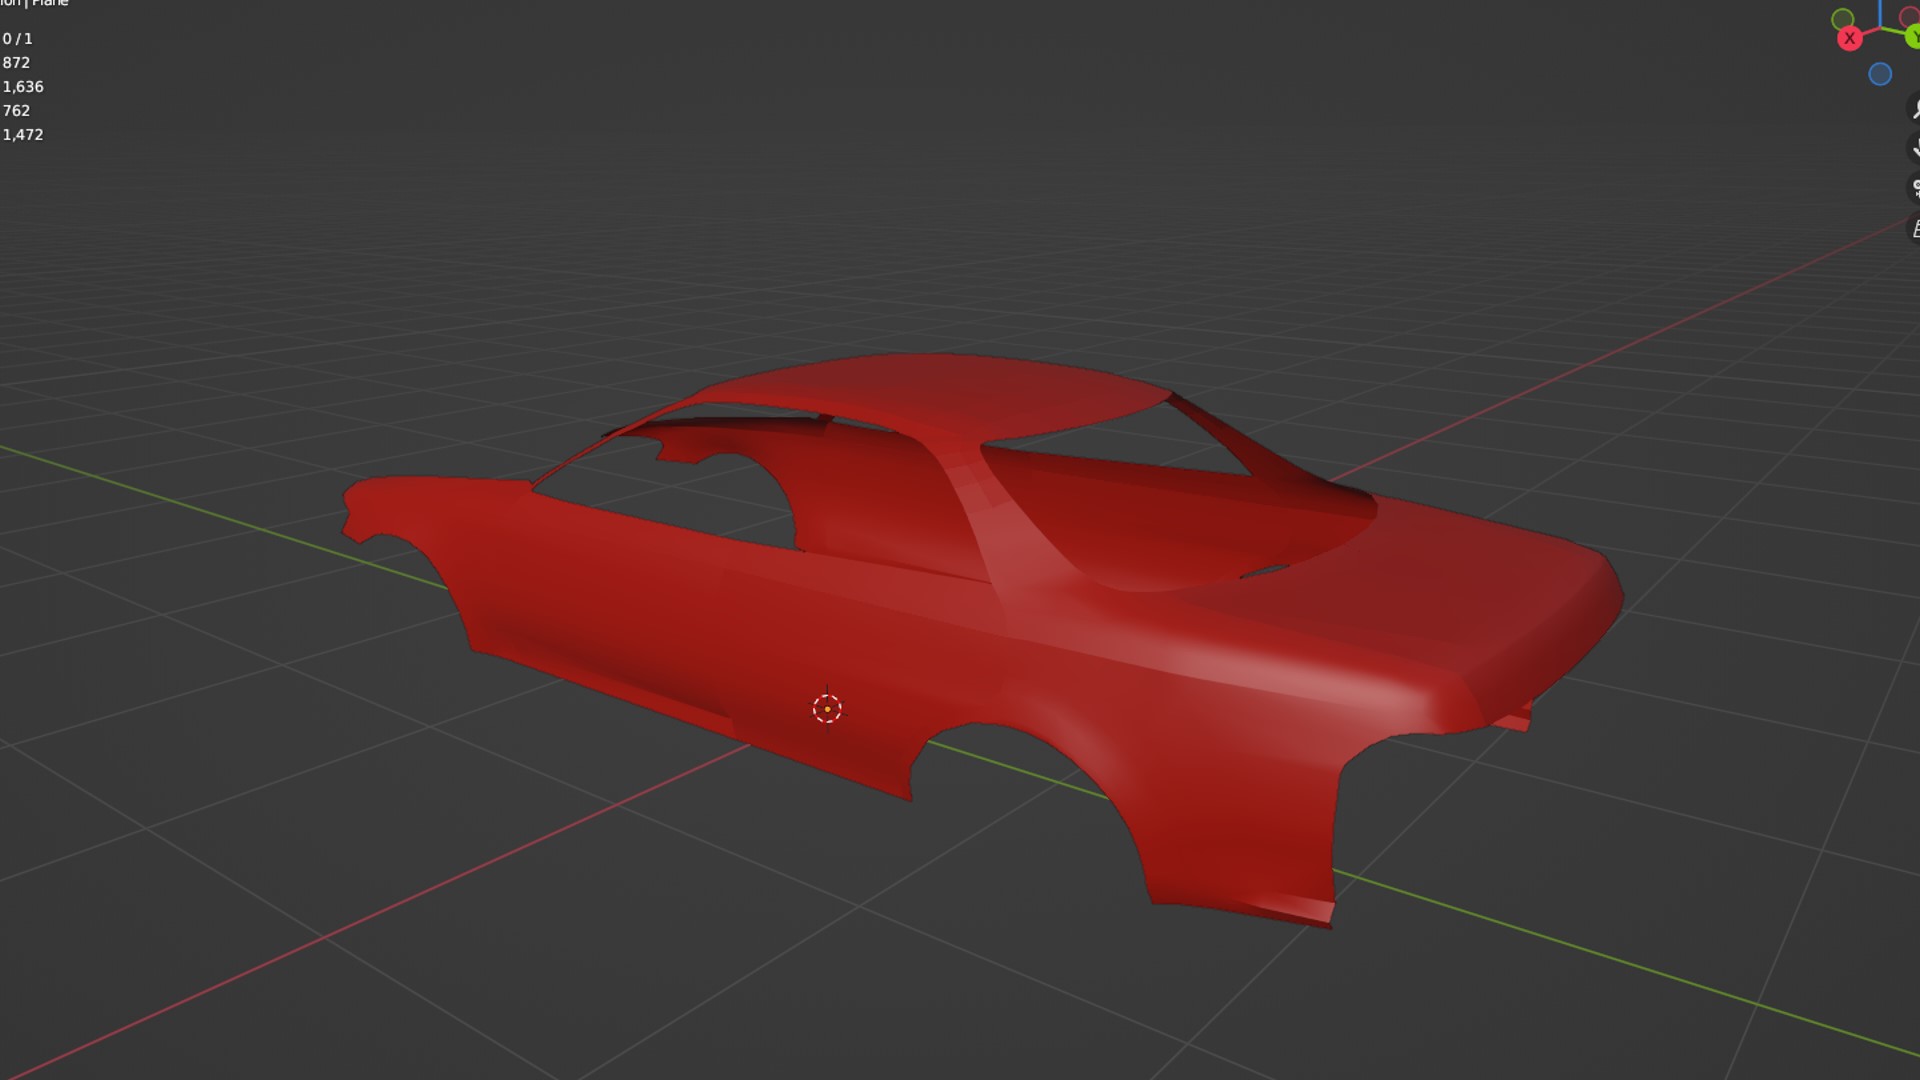Click the zoom magnifier viewport button
Viewport: 1920px width, 1080px height.
[x=1915, y=109]
